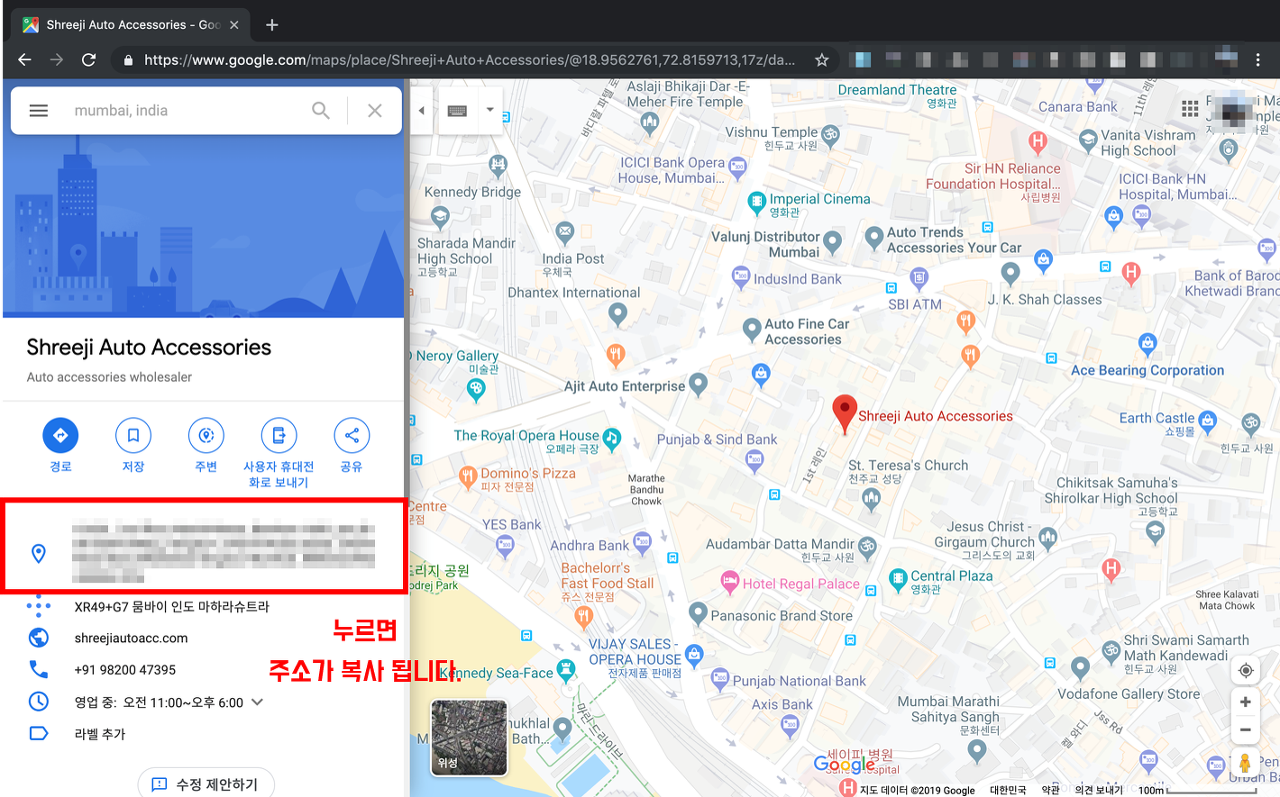Zoom out with the minus button

coord(1245,730)
